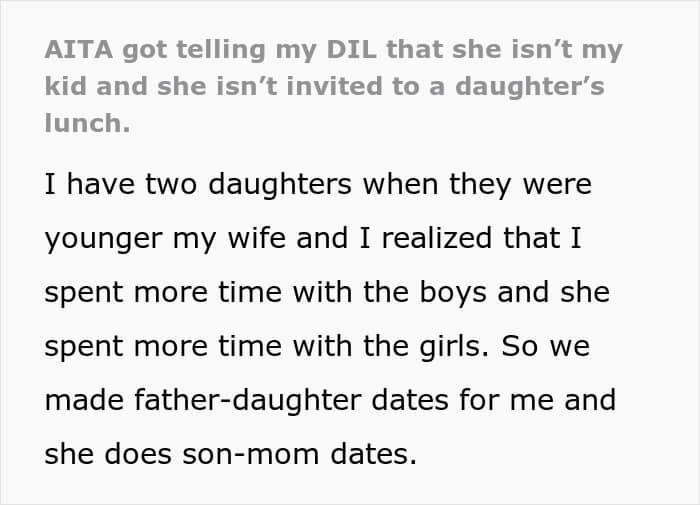Click the word "boys" in the paragraph
Screen dimensions: 700x505
453,293
